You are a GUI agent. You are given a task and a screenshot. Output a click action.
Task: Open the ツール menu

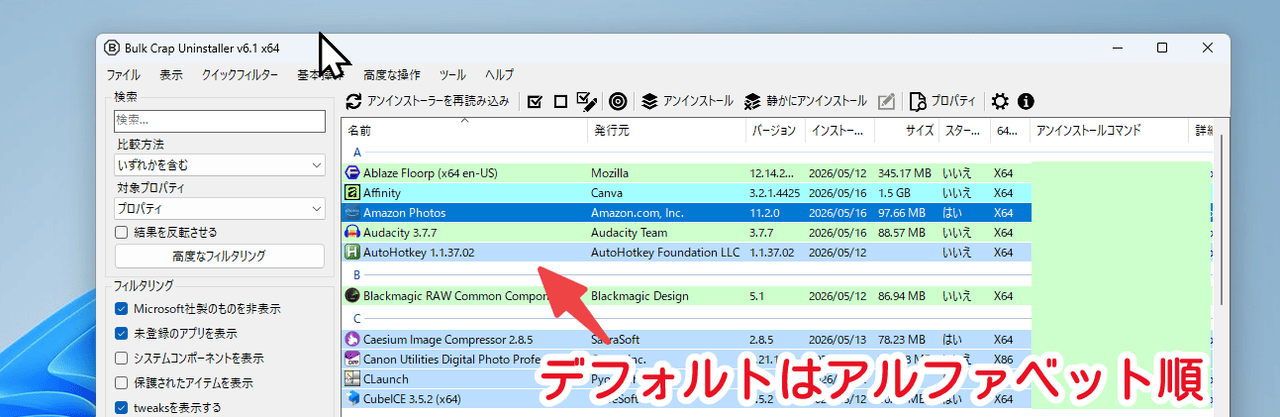coord(452,75)
